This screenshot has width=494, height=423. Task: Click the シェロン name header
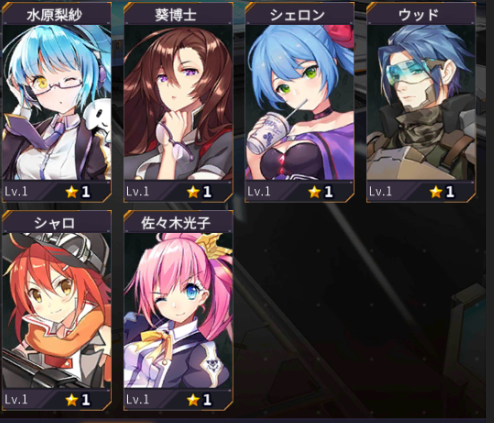(x=300, y=15)
